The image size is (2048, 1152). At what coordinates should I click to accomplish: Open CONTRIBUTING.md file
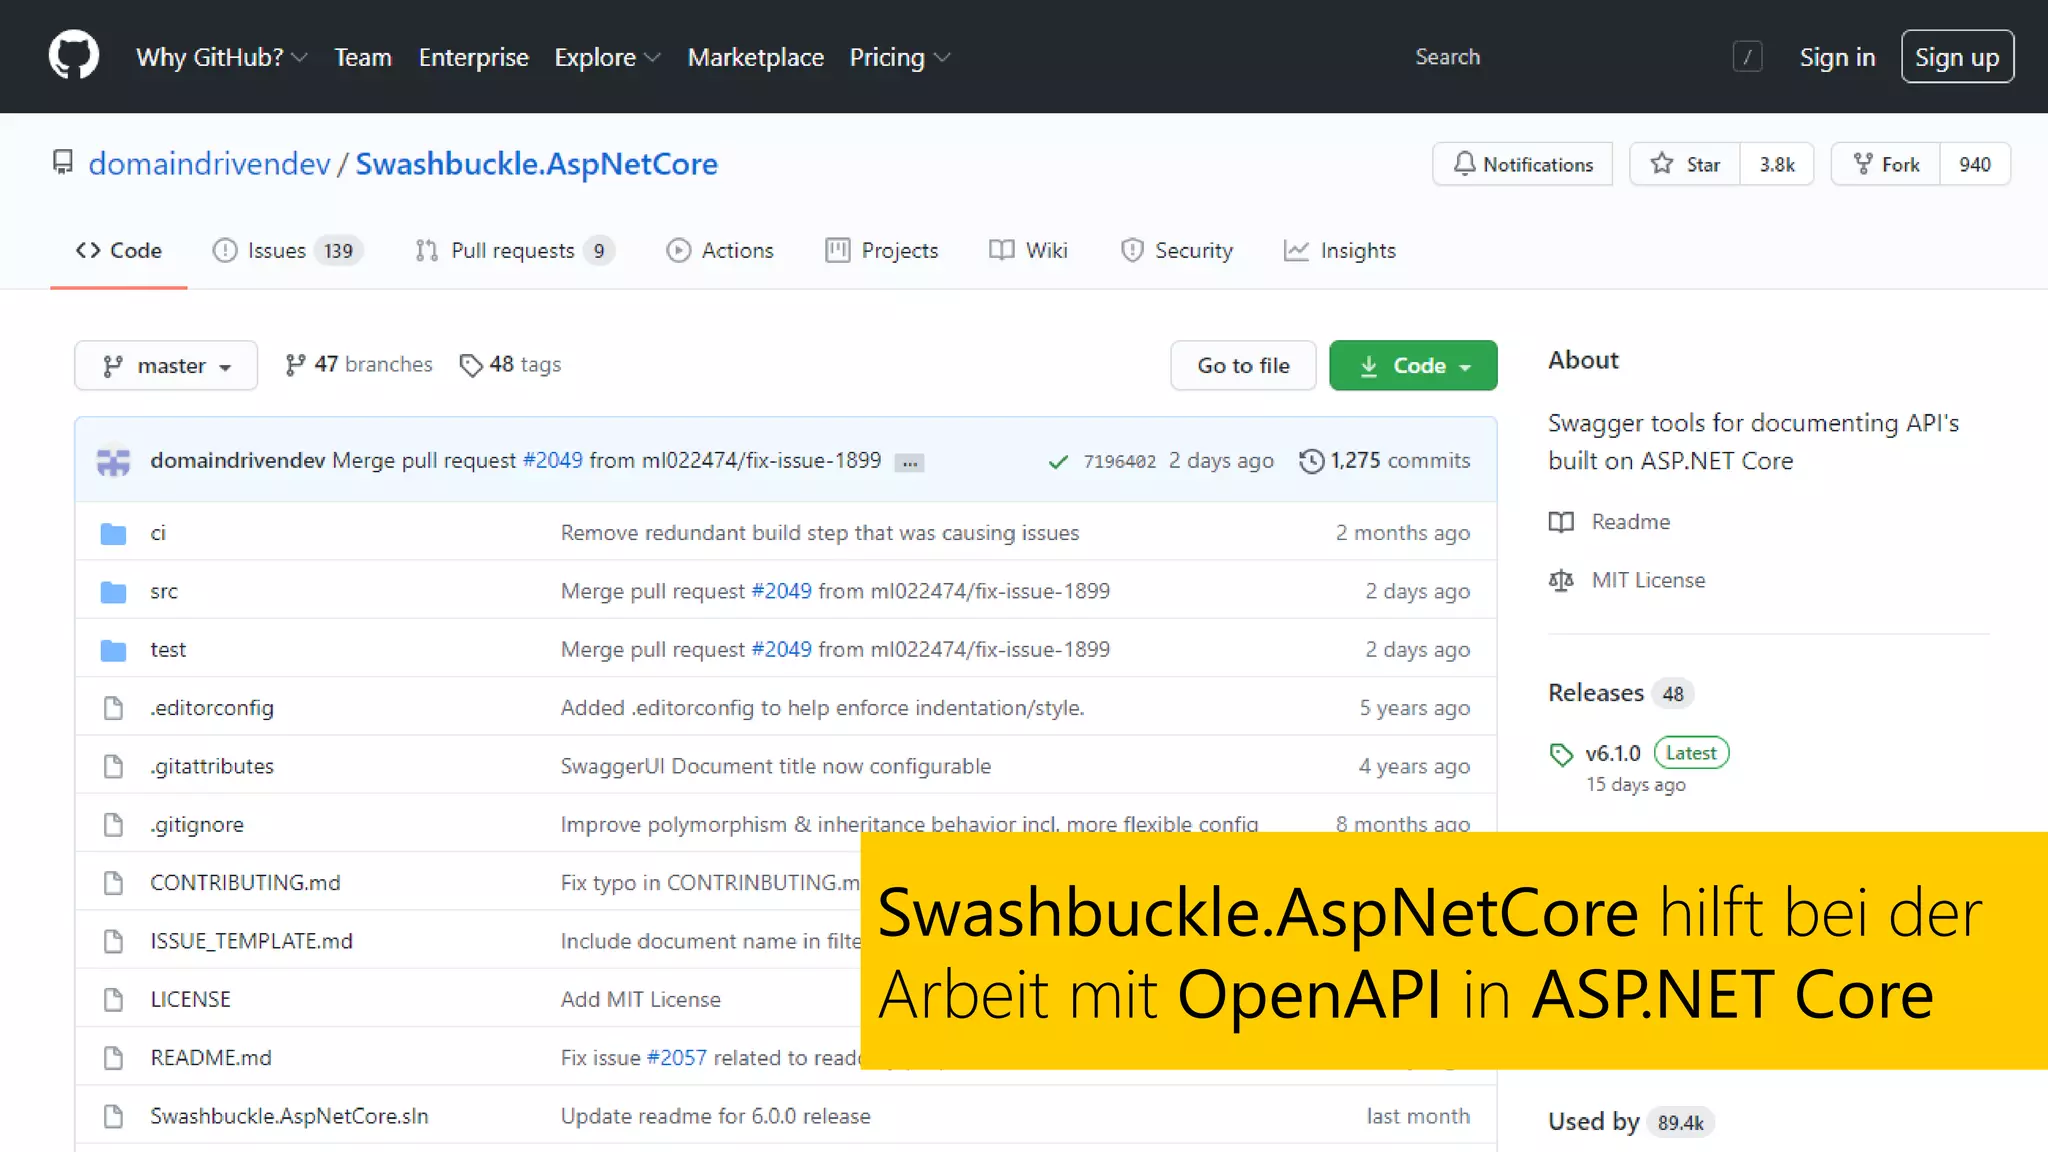245,883
